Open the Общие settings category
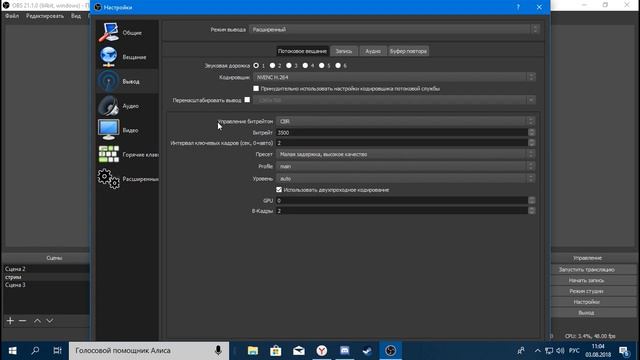The image size is (640, 360). tap(127, 33)
